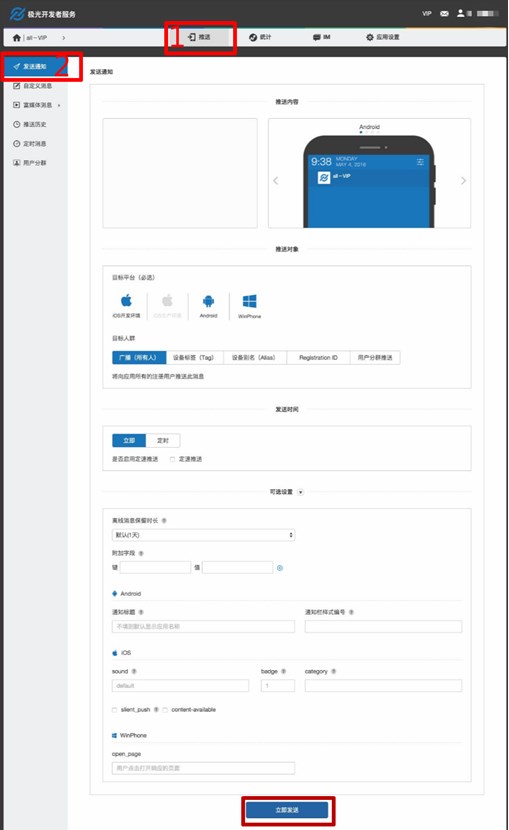509x830 pixels.
Task: Open the mail envelope icon in header
Action: point(444,14)
